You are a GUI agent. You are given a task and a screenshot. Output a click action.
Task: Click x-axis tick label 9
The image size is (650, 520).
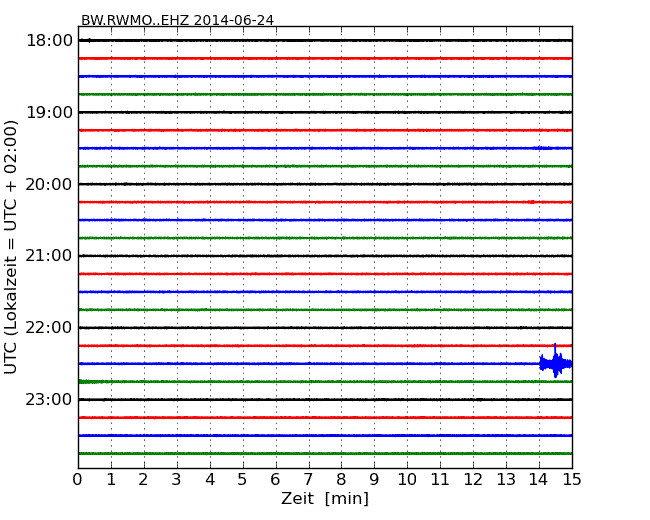(x=374, y=479)
